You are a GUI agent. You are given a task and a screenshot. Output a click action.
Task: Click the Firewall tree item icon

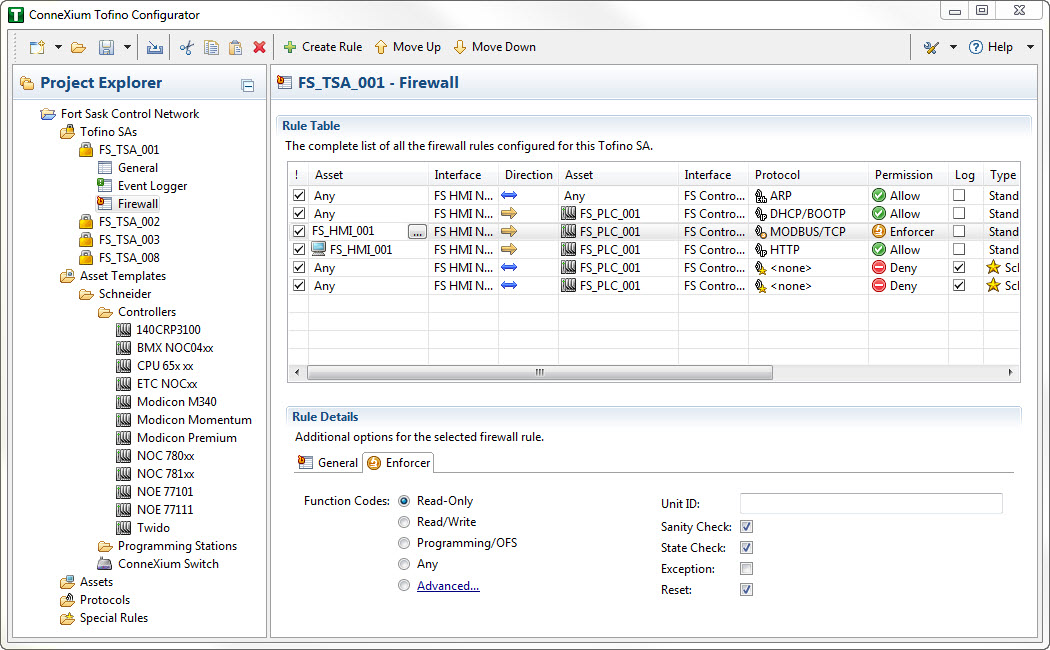(x=104, y=204)
